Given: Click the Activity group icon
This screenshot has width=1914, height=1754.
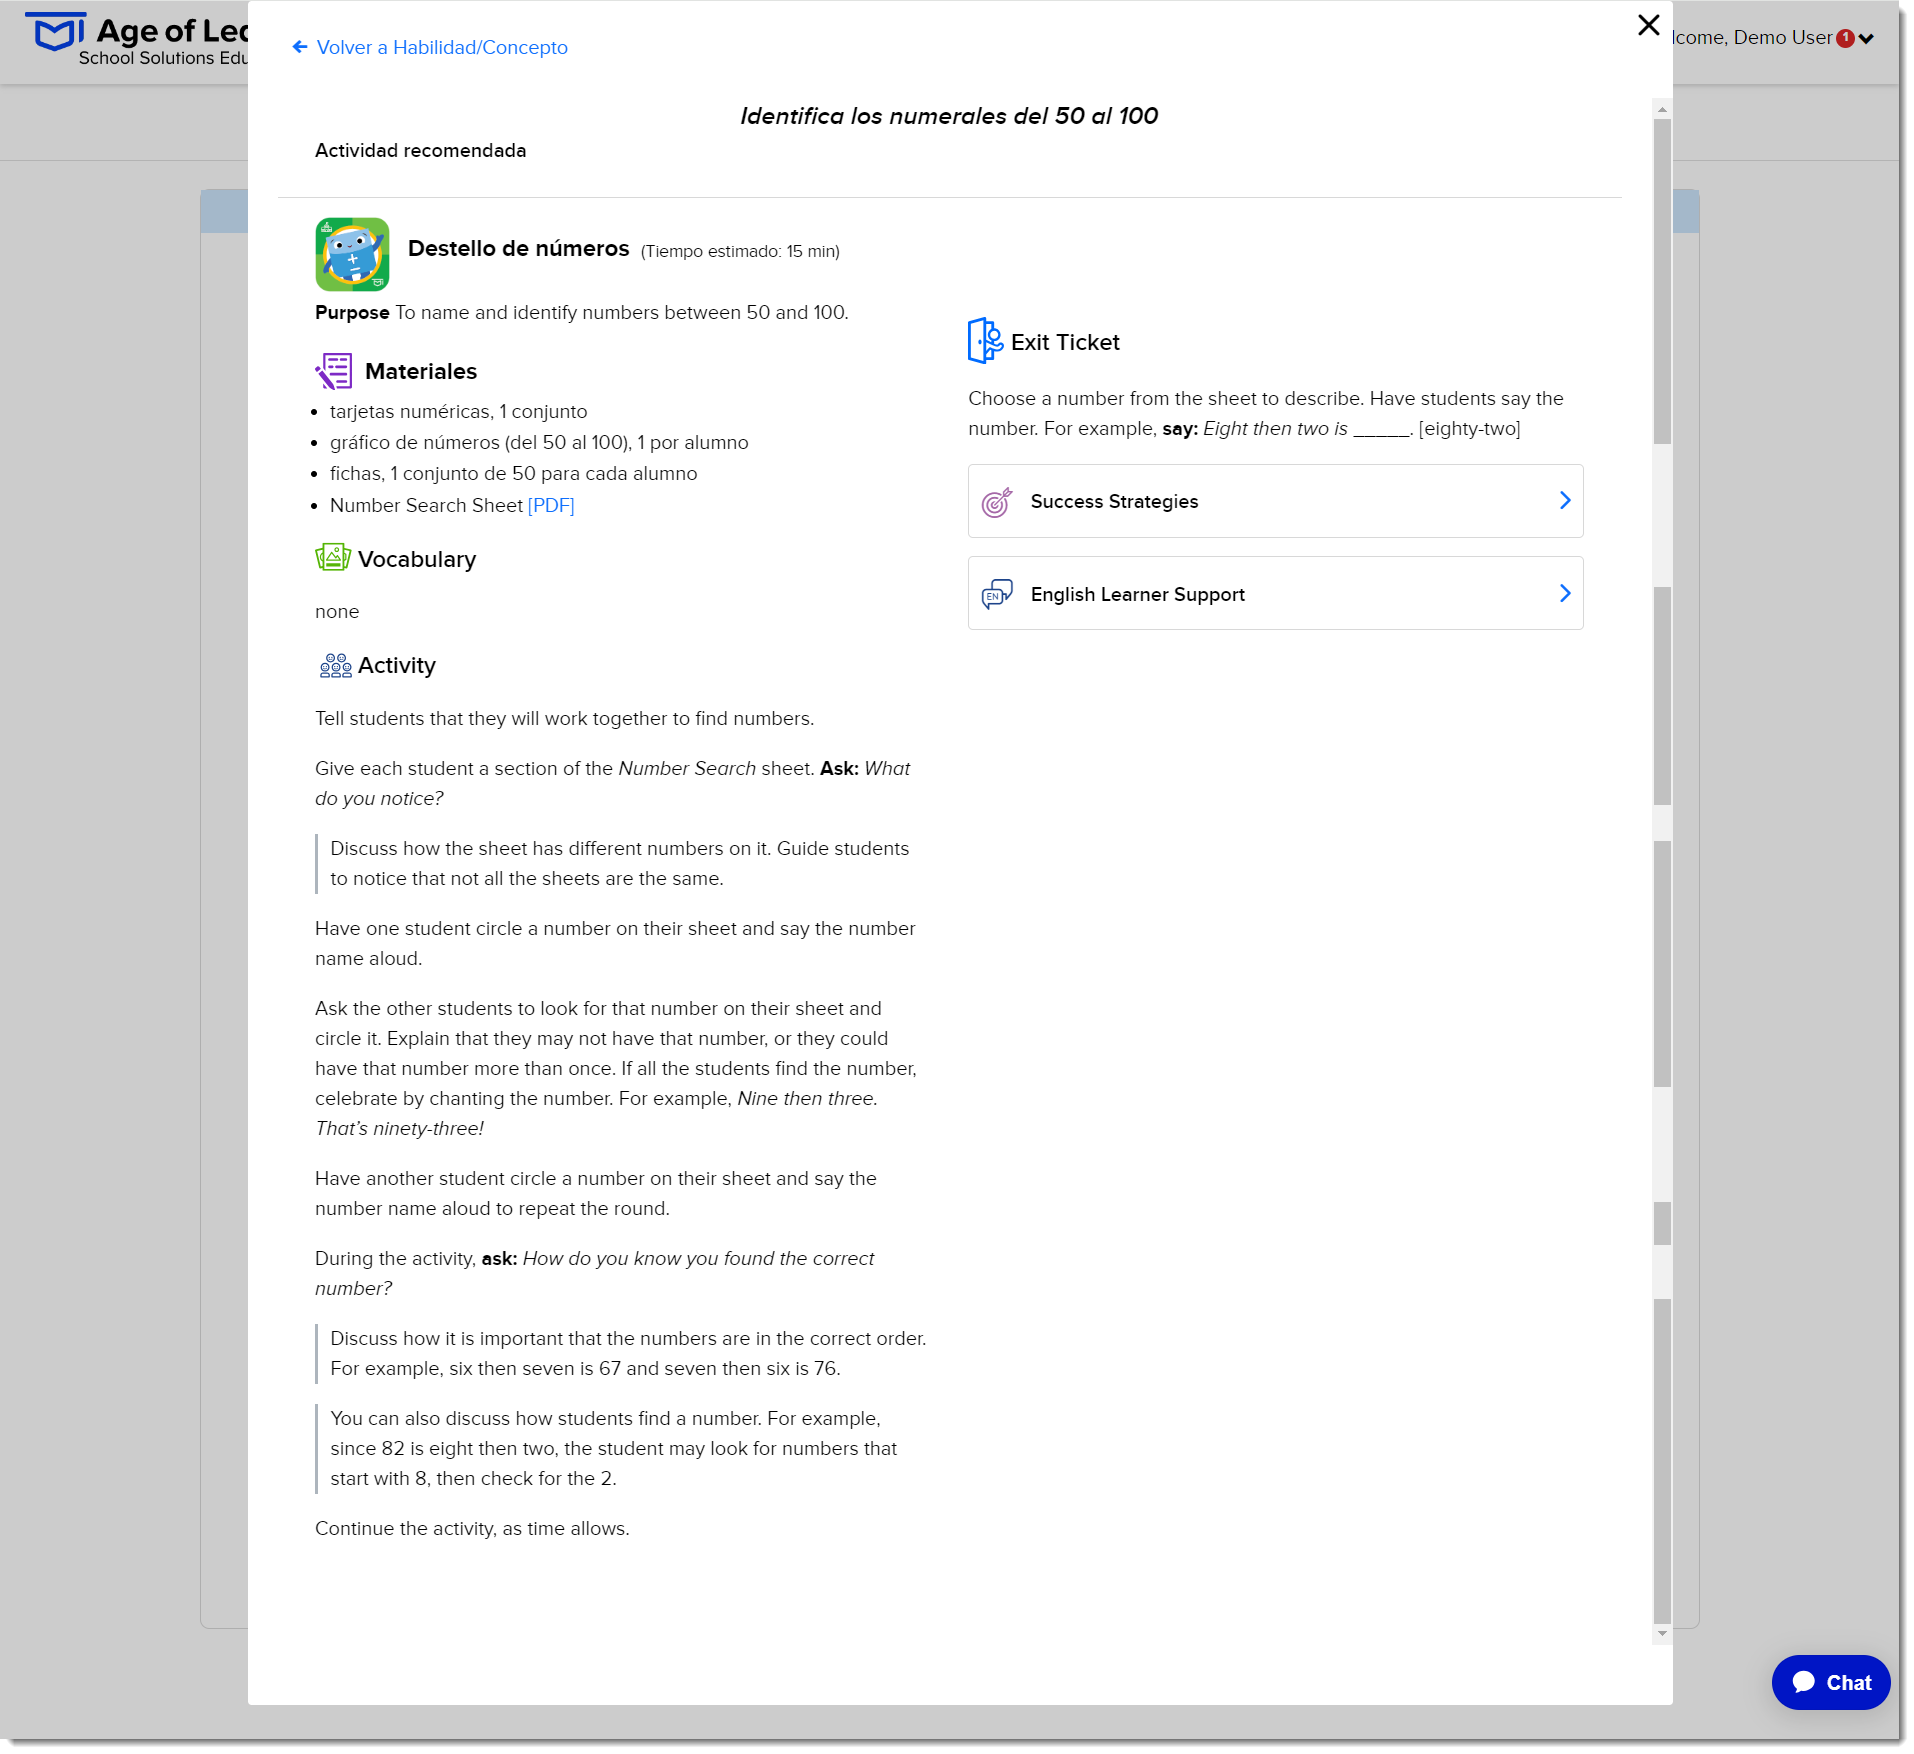Looking at the screenshot, I should (335, 665).
